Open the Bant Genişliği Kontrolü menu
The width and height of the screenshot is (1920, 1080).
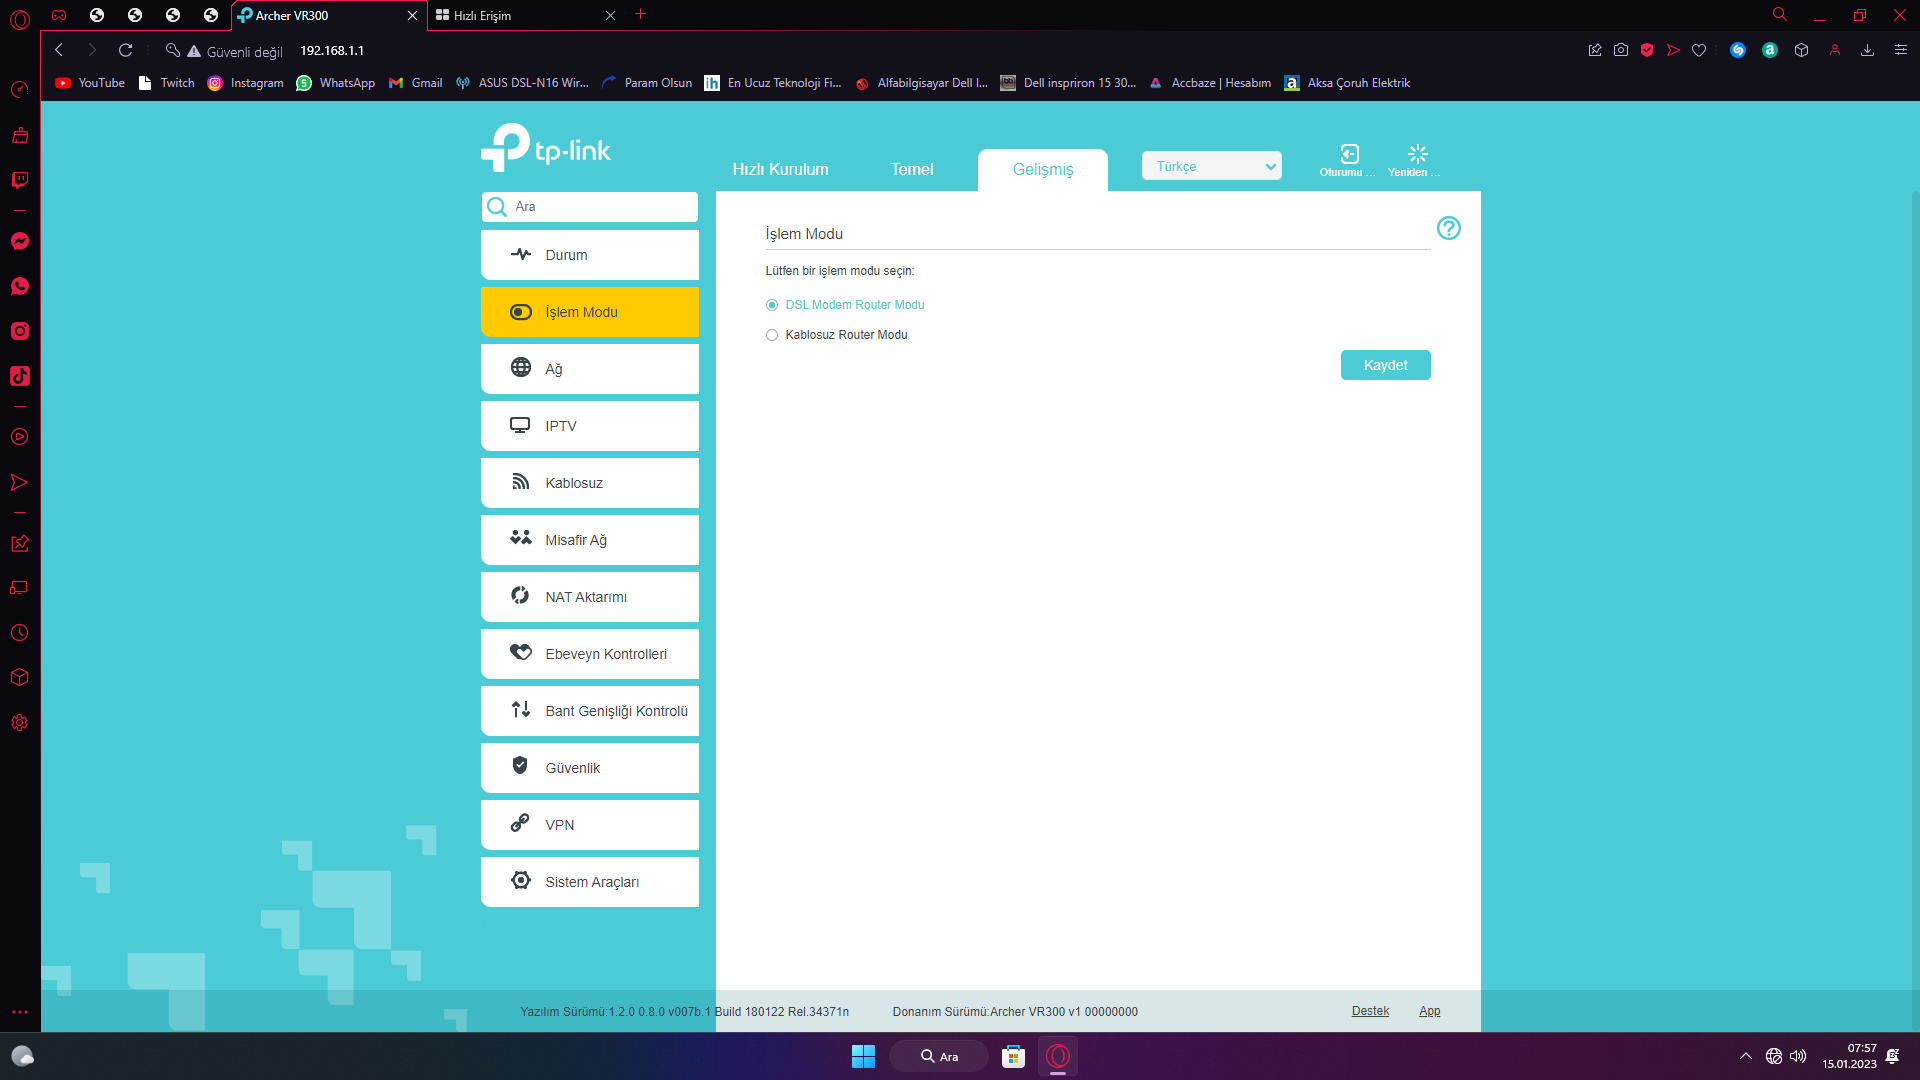pyautogui.click(x=590, y=711)
